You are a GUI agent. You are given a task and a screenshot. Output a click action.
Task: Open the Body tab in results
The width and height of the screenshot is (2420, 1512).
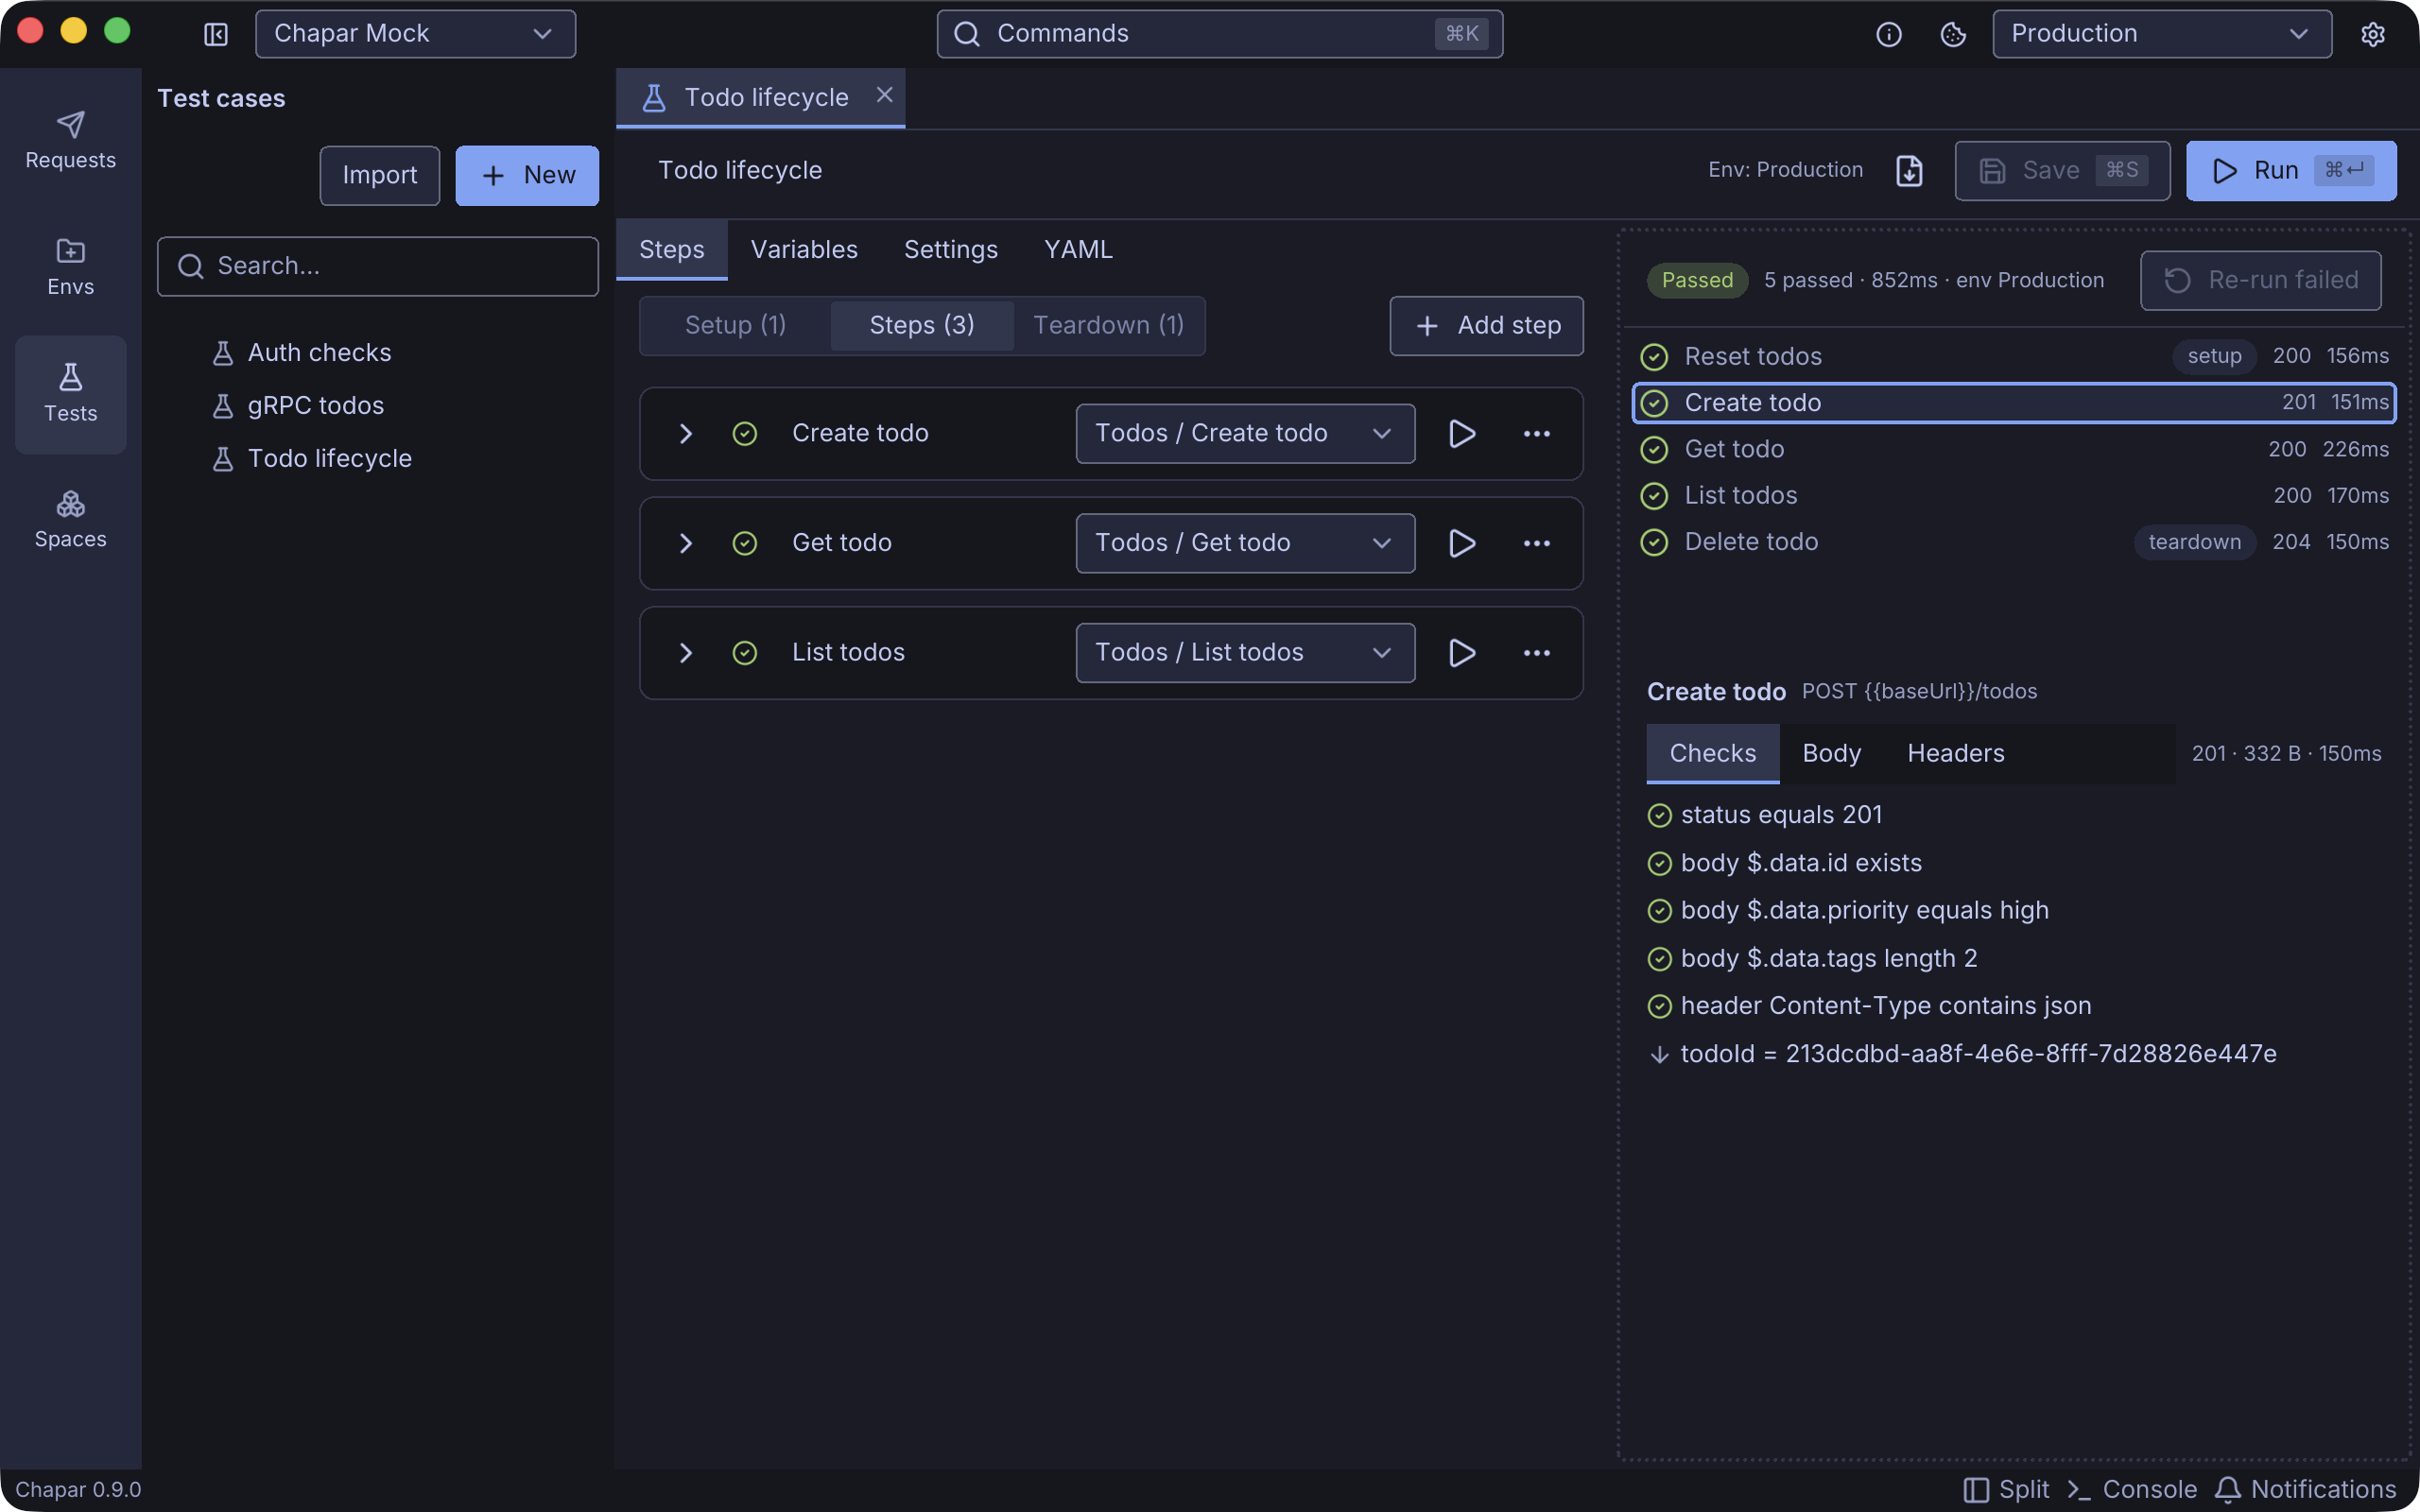[1831, 753]
